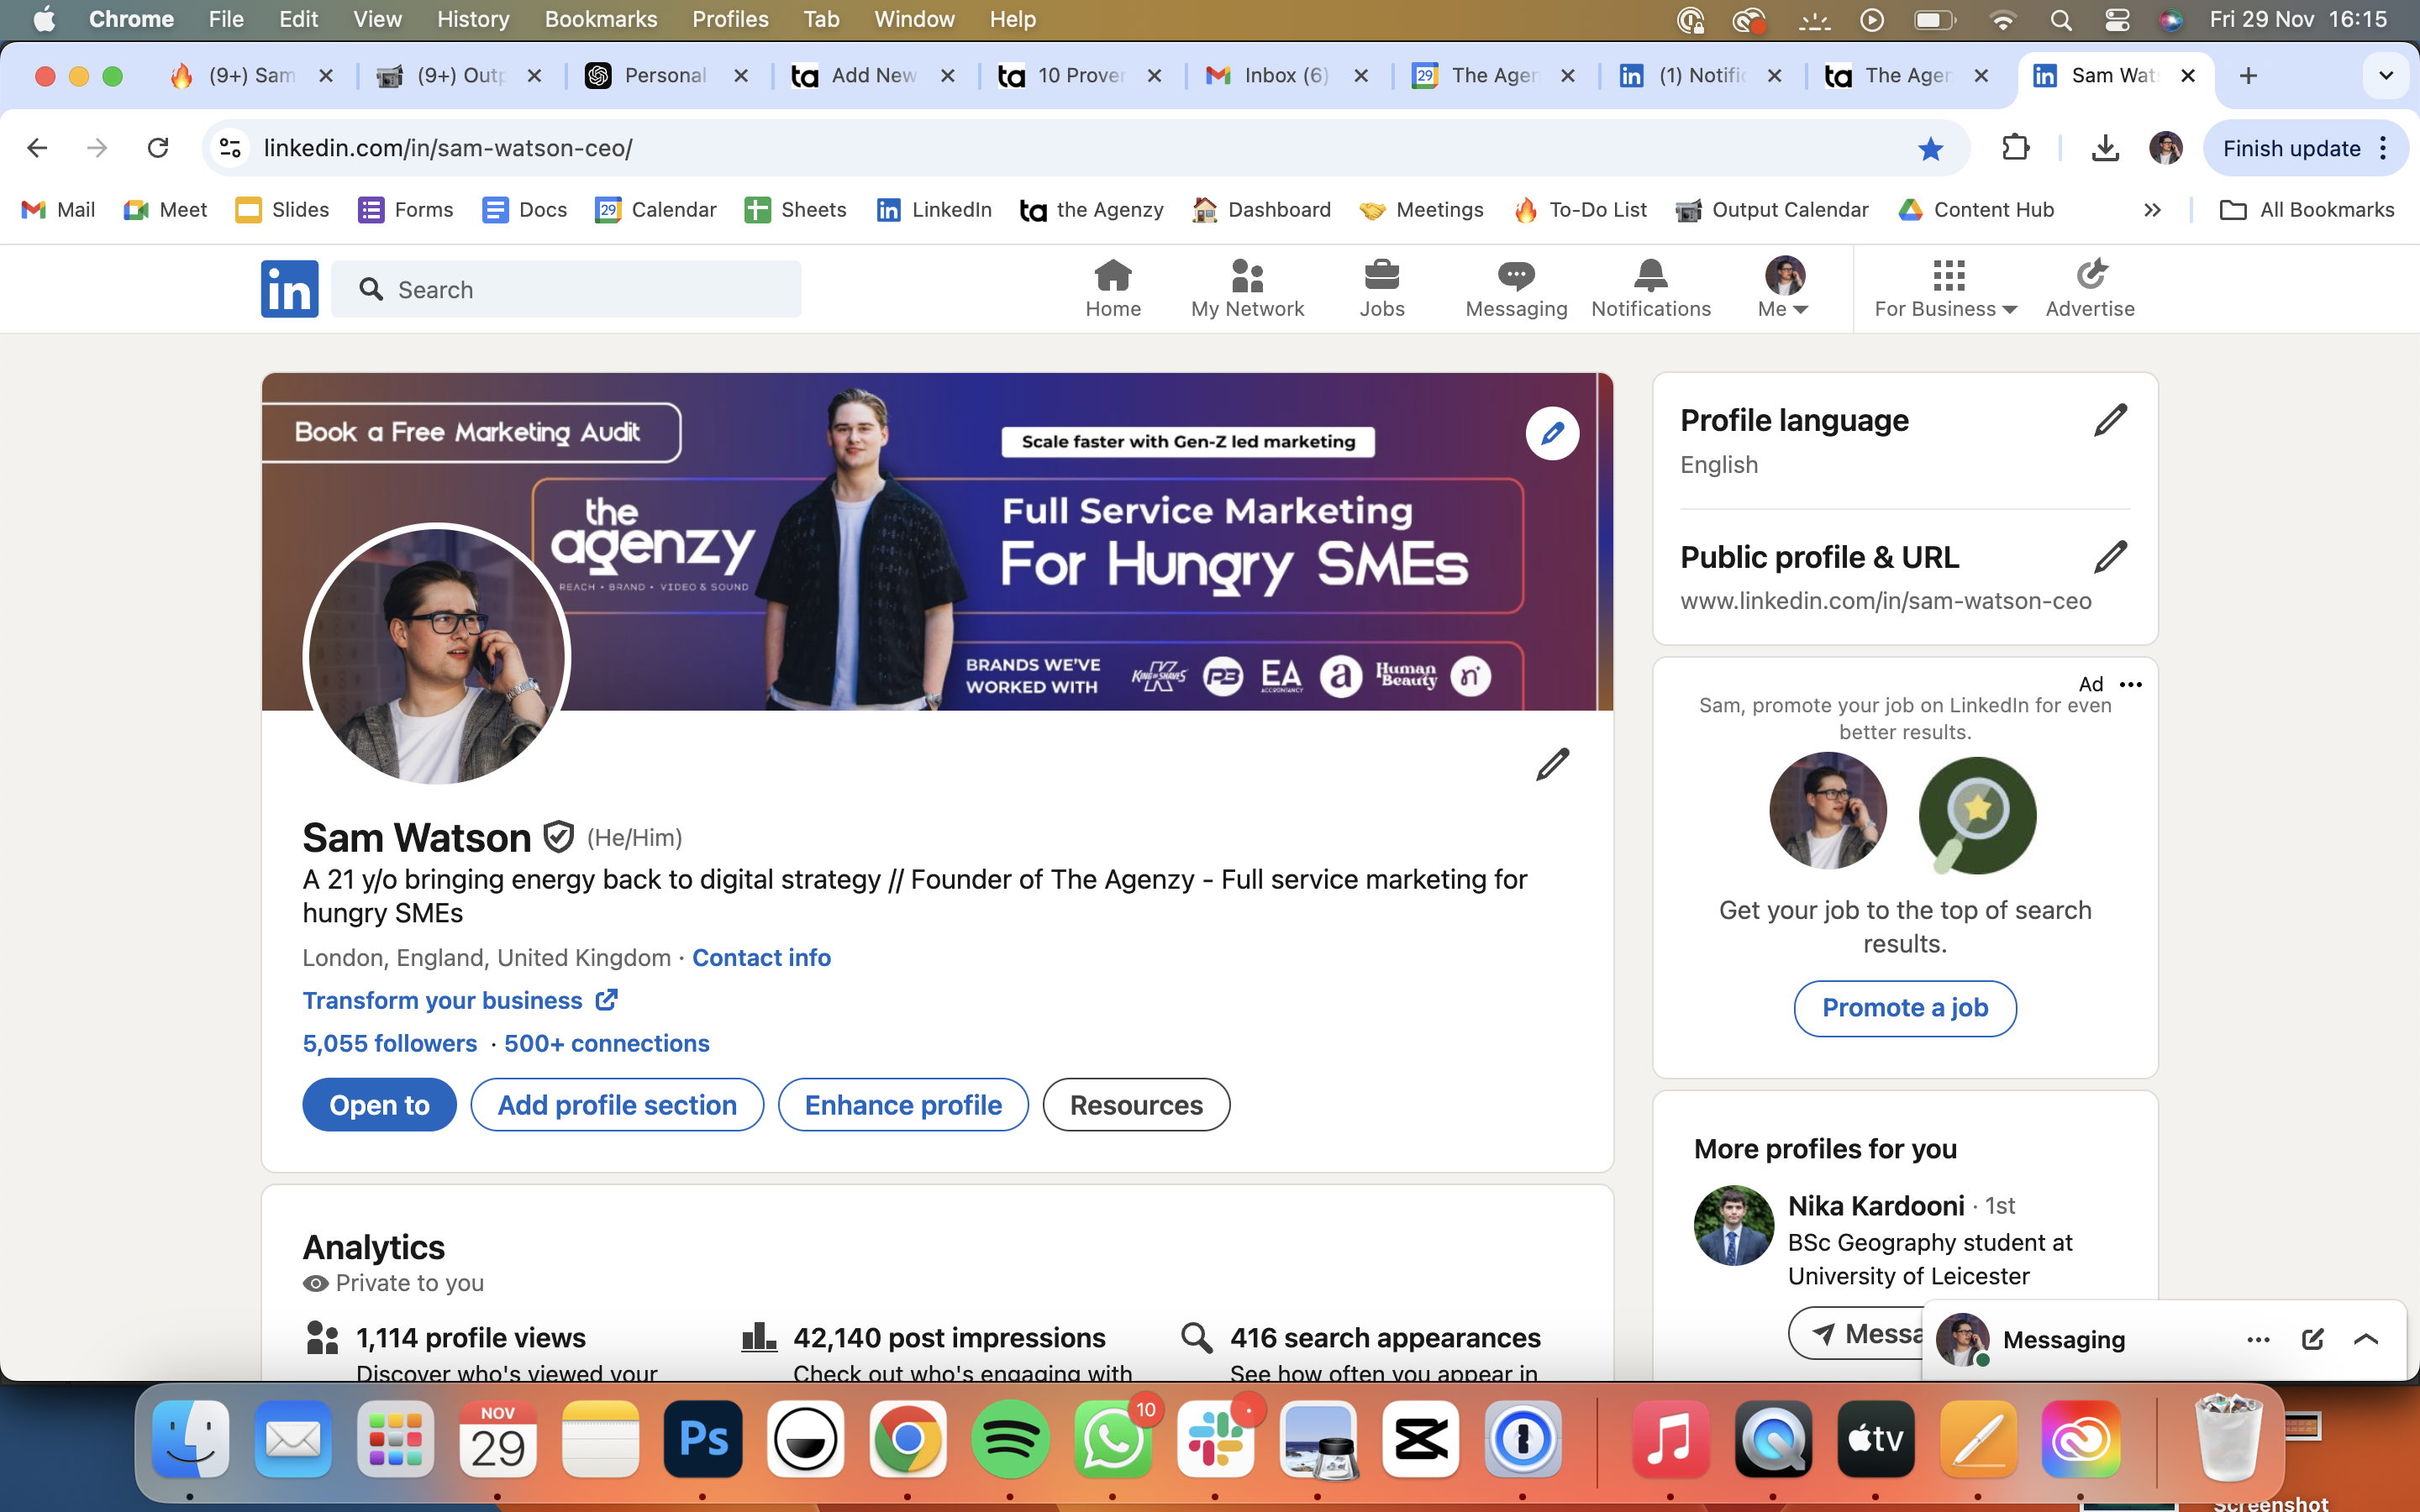This screenshot has width=2420, height=1512.
Task: Click Enhance profile button
Action: click(x=903, y=1105)
